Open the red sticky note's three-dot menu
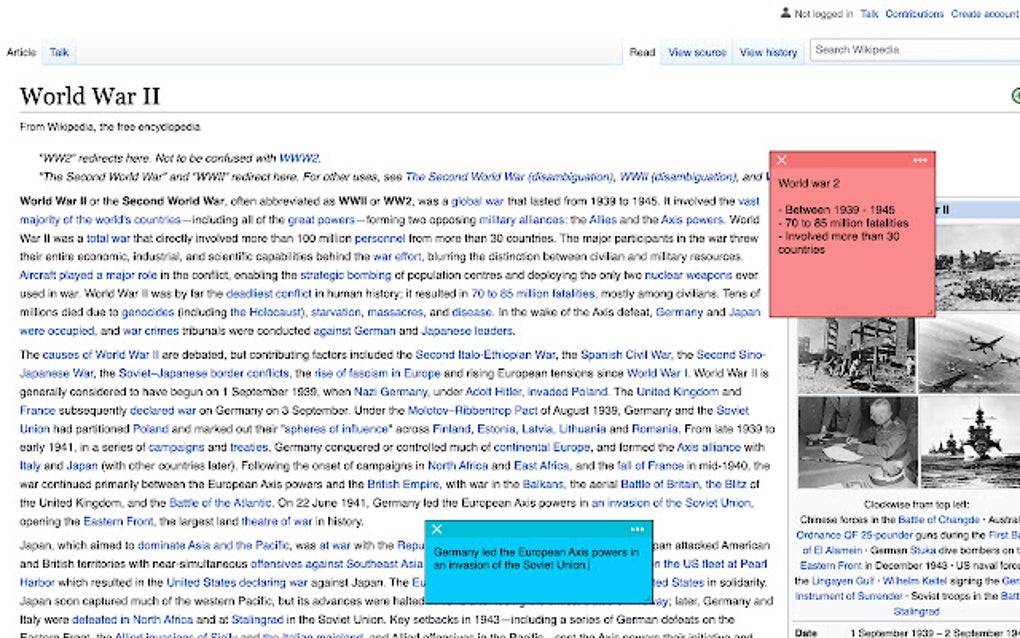Screen dimensions: 1020x638 click(x=920, y=160)
